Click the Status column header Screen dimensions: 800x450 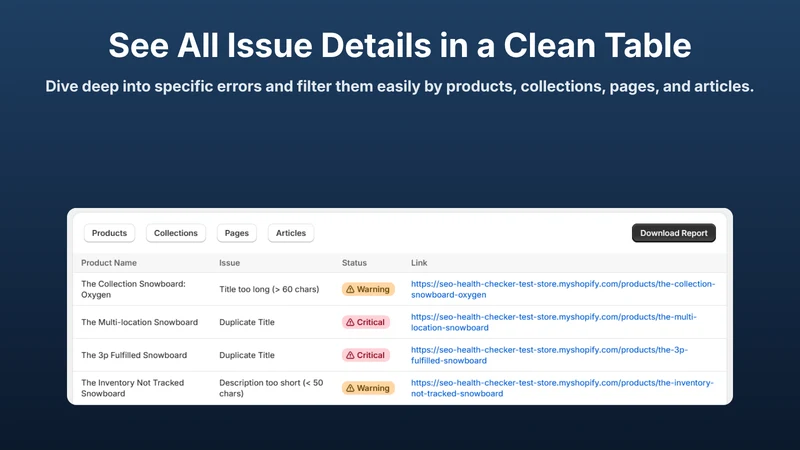[354, 263]
